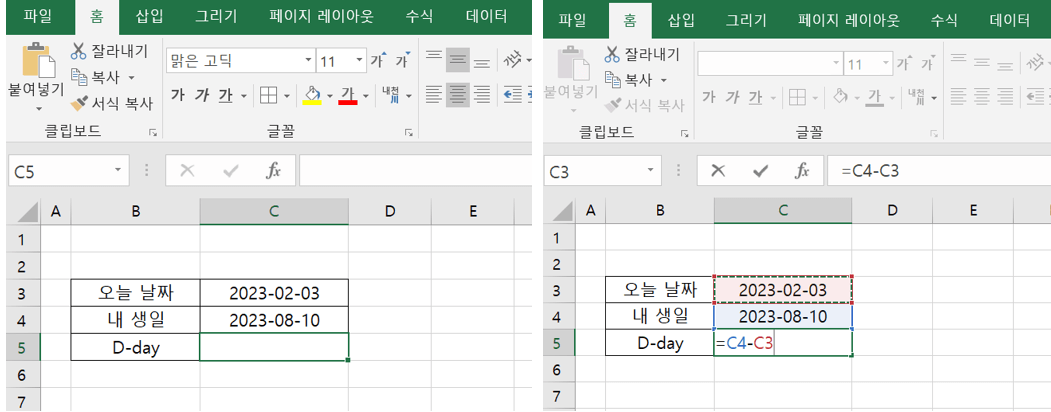
Task: Click the formula bar containing =C4-C3
Action: pos(939,171)
